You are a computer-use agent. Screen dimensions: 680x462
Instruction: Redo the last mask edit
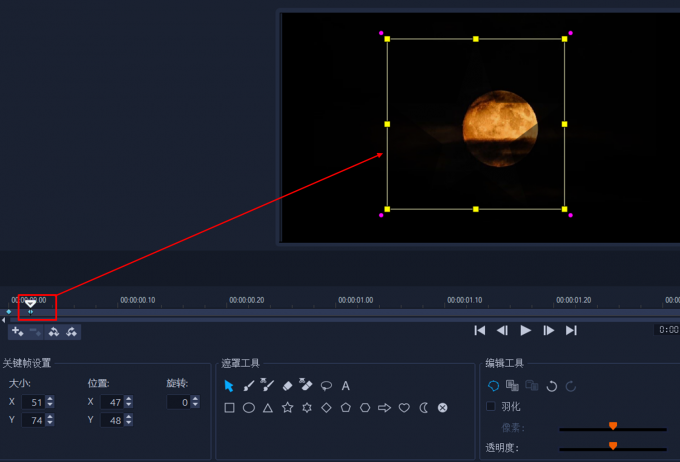click(x=571, y=386)
